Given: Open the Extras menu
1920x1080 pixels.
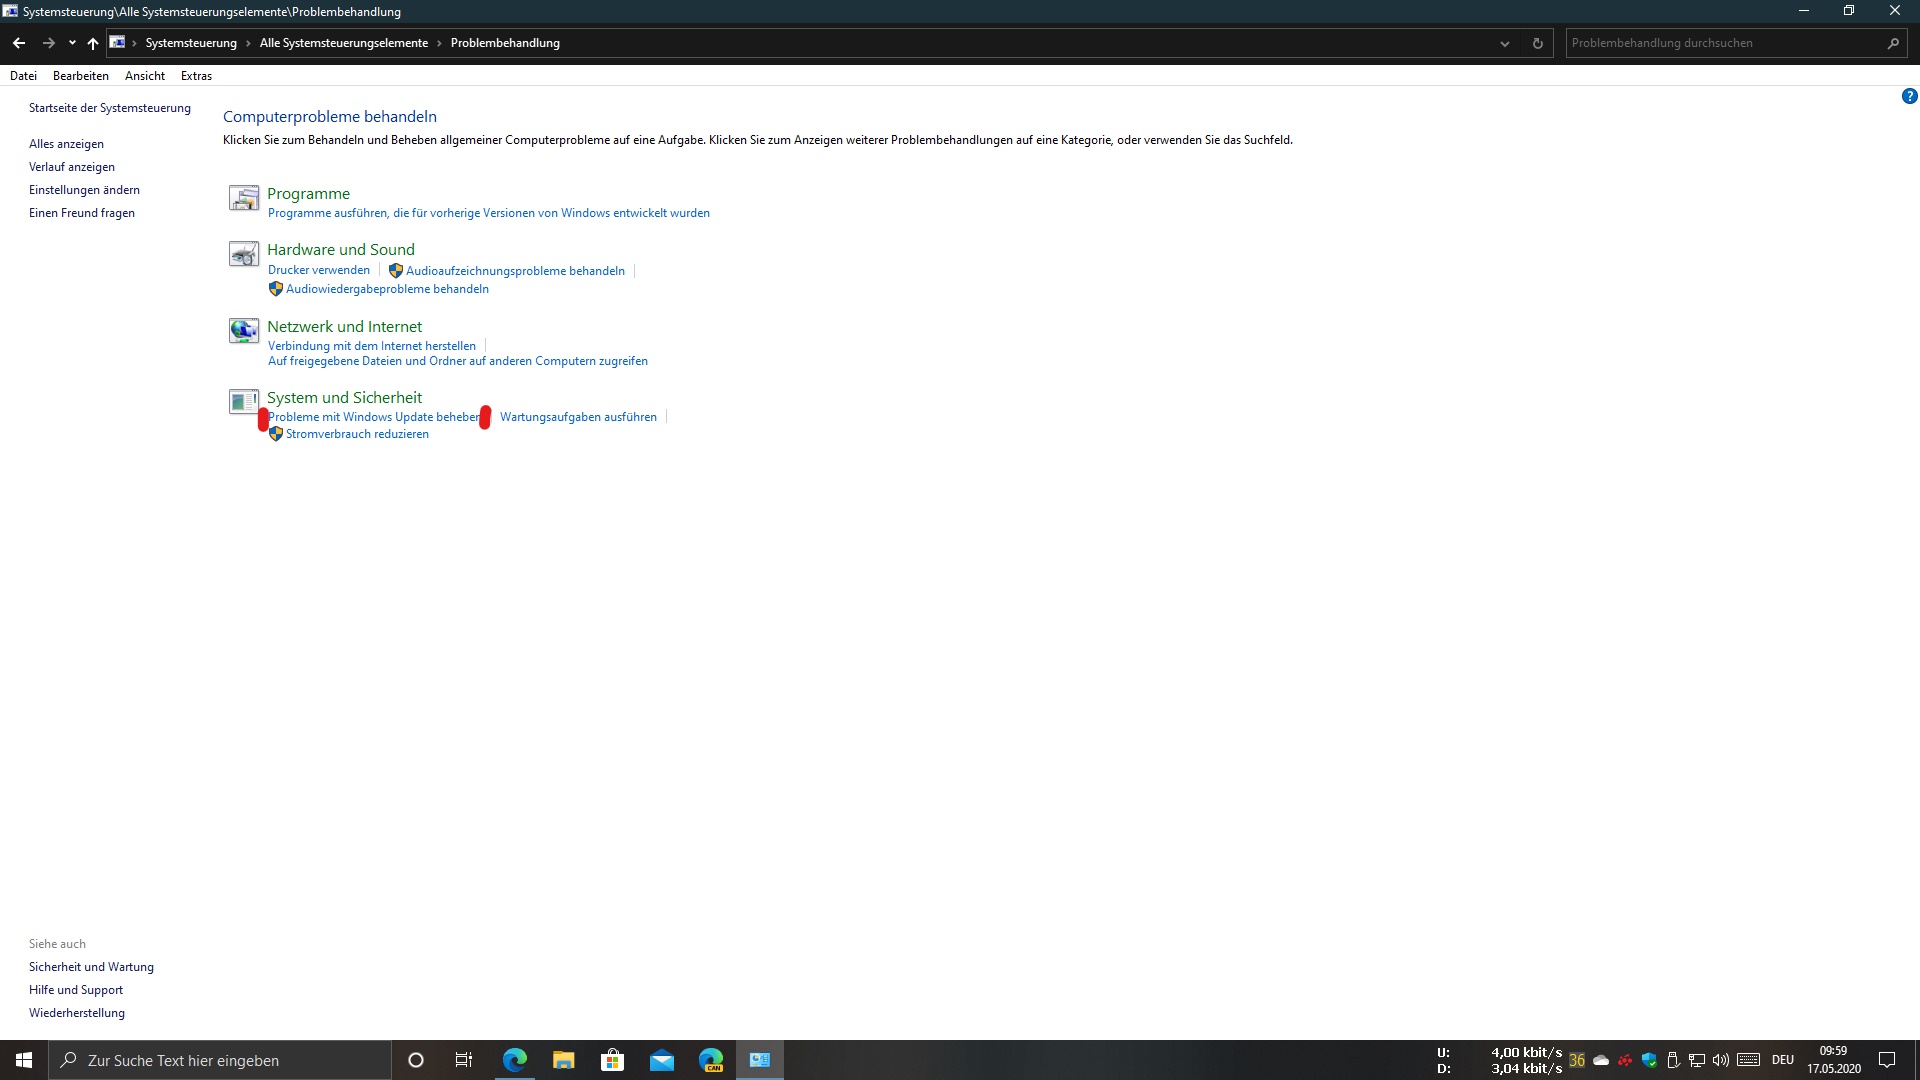Looking at the screenshot, I should (x=196, y=76).
